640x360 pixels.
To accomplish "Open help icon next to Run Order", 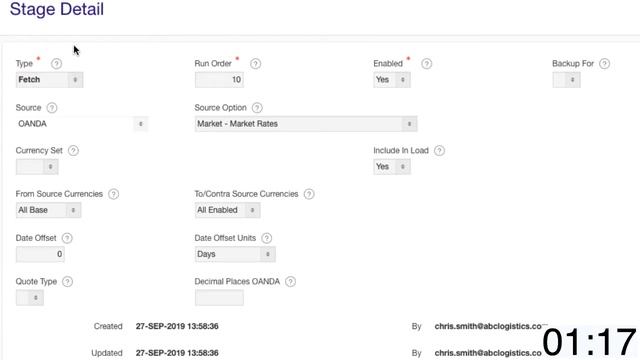I will tap(256, 64).
